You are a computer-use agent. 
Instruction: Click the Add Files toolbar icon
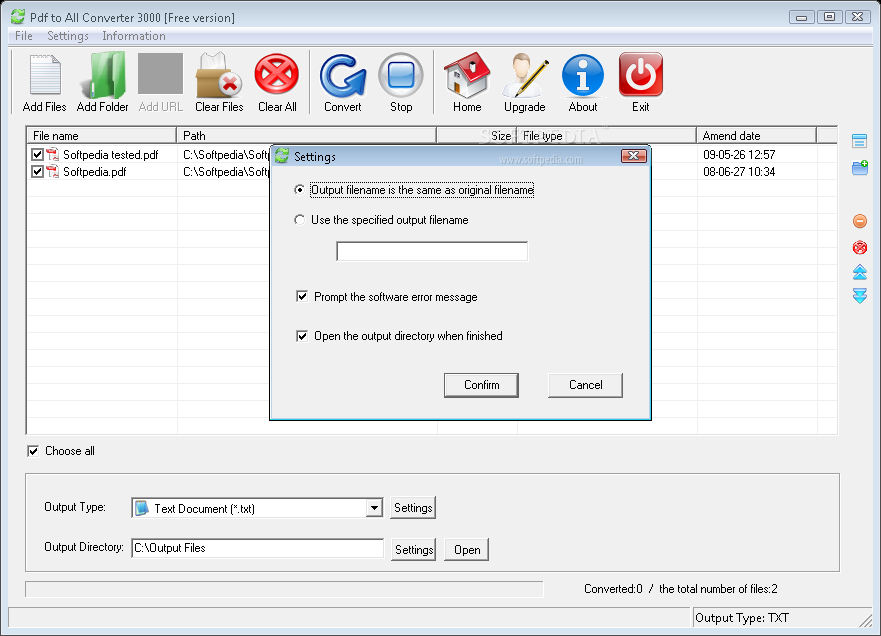click(44, 75)
